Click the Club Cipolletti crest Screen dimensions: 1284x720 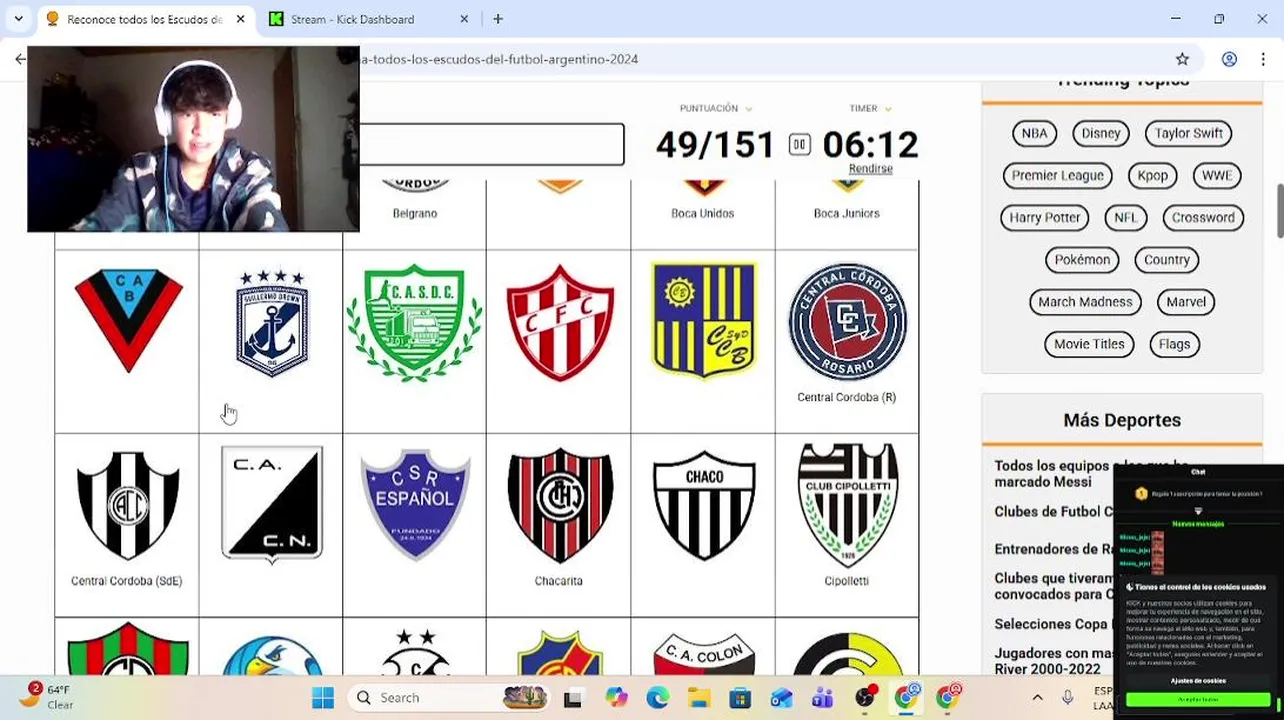847,505
